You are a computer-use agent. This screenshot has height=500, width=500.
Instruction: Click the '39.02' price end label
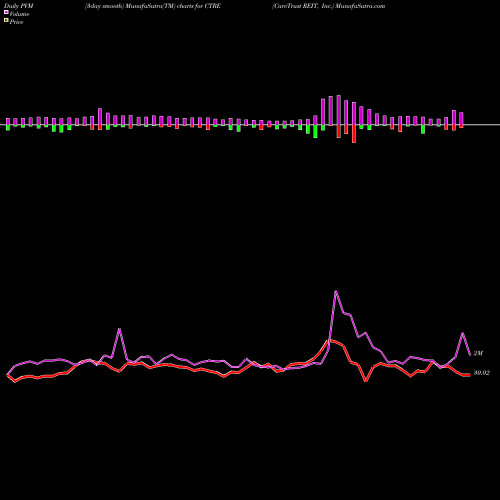[482, 373]
